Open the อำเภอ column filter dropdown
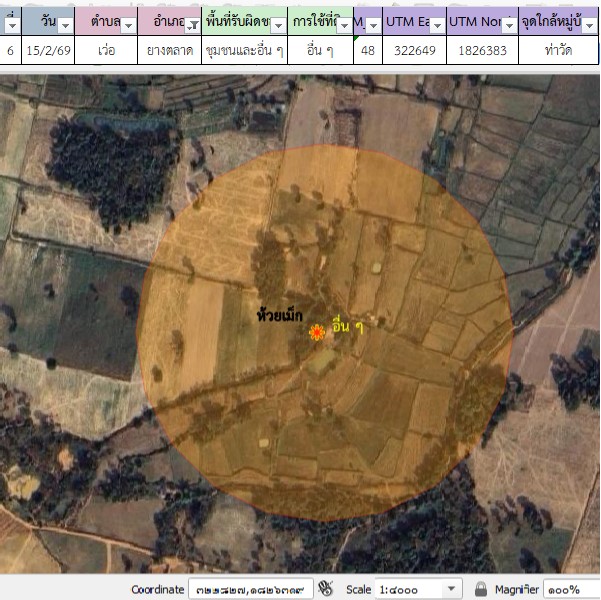The width and height of the screenshot is (601, 600). (x=189, y=24)
